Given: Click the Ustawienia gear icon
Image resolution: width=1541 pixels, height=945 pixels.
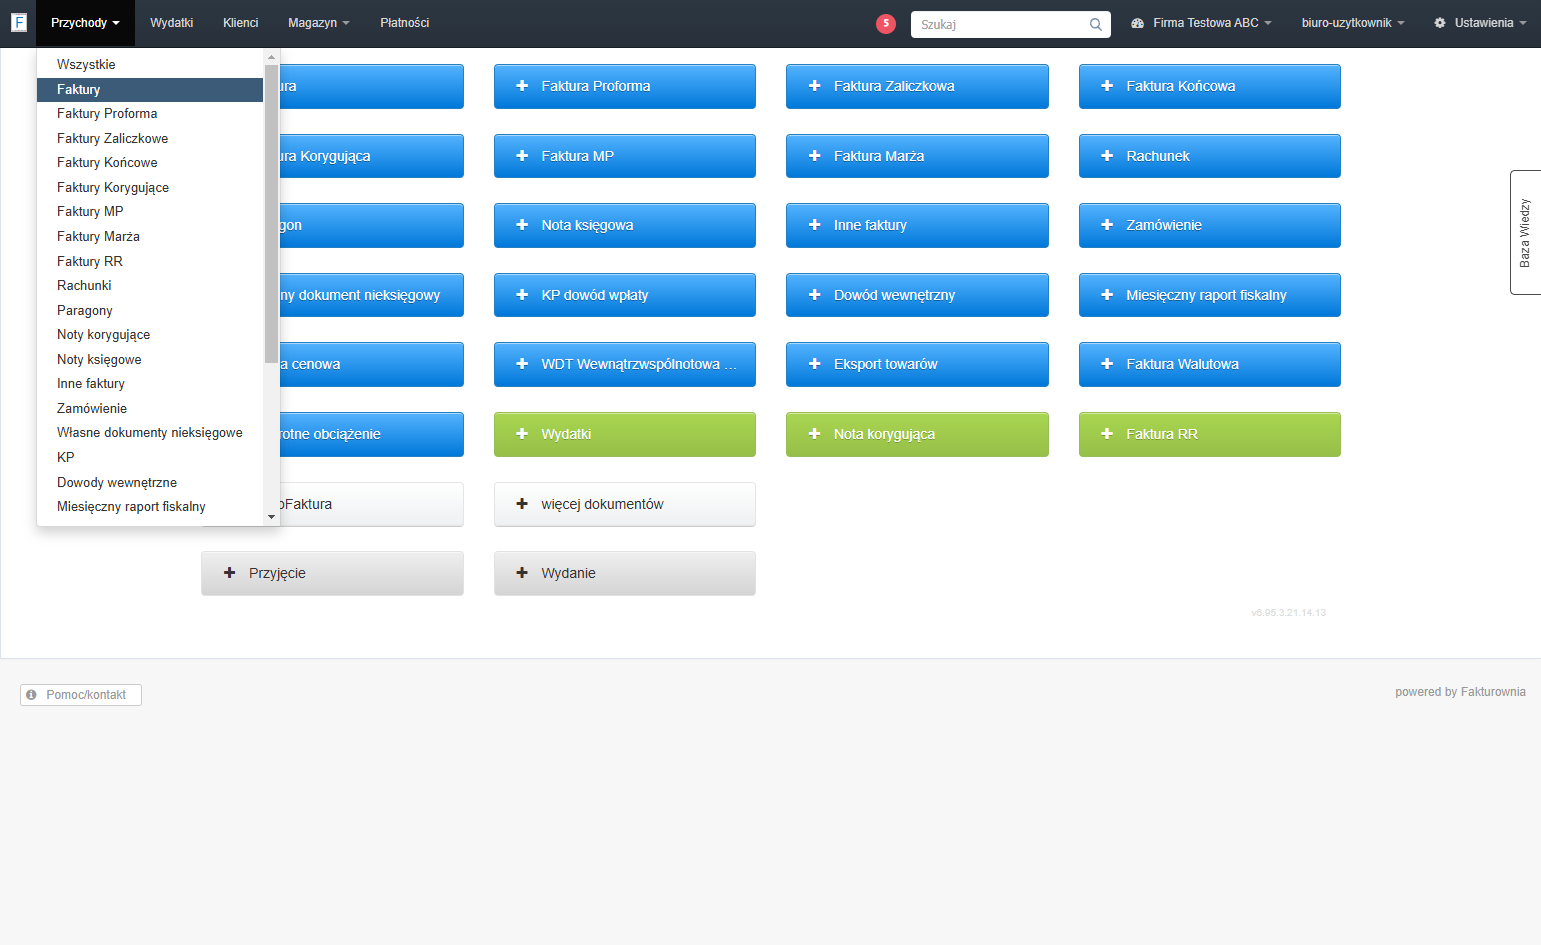Looking at the screenshot, I should (1440, 23).
